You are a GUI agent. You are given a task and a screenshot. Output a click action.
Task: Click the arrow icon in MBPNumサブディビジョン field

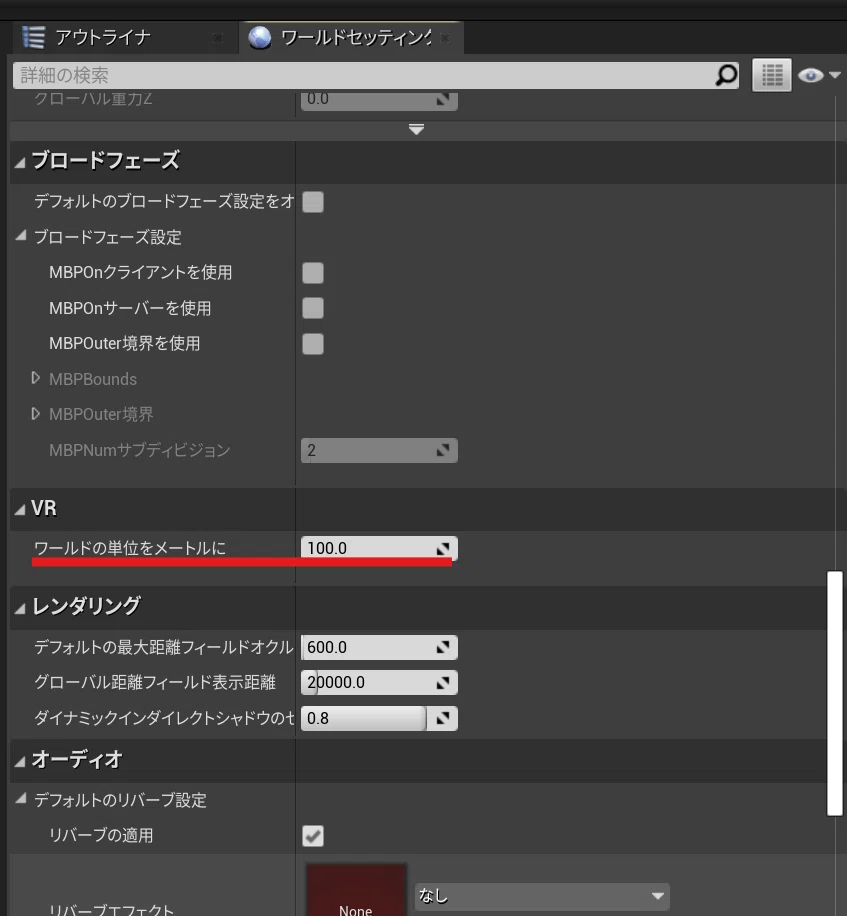(443, 450)
